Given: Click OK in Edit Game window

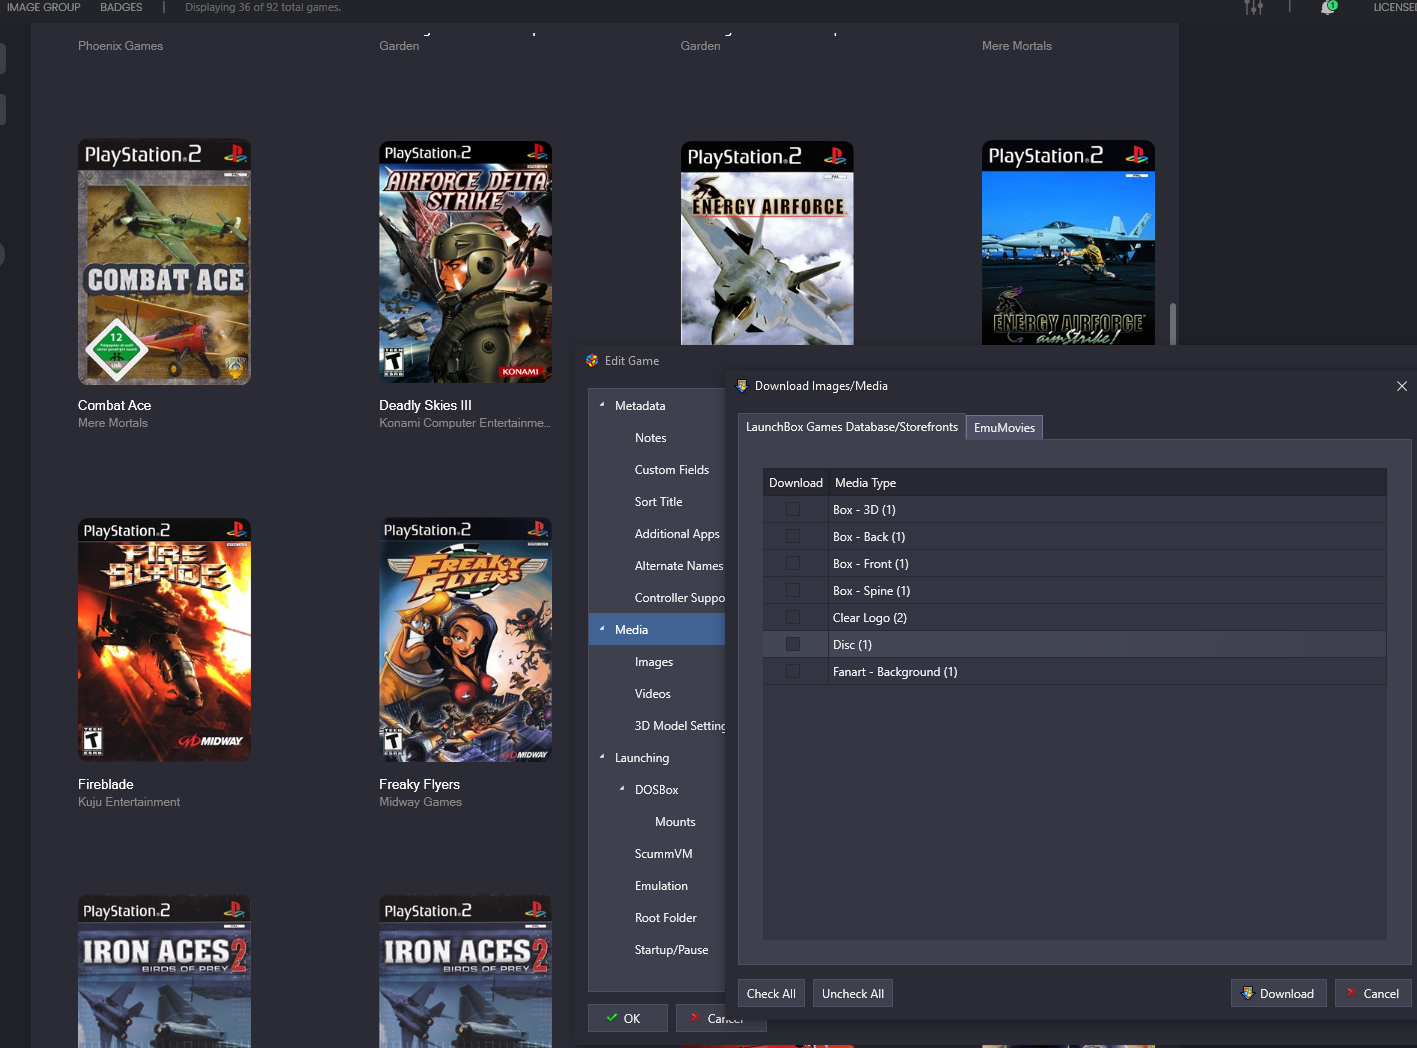Looking at the screenshot, I should 627,1018.
